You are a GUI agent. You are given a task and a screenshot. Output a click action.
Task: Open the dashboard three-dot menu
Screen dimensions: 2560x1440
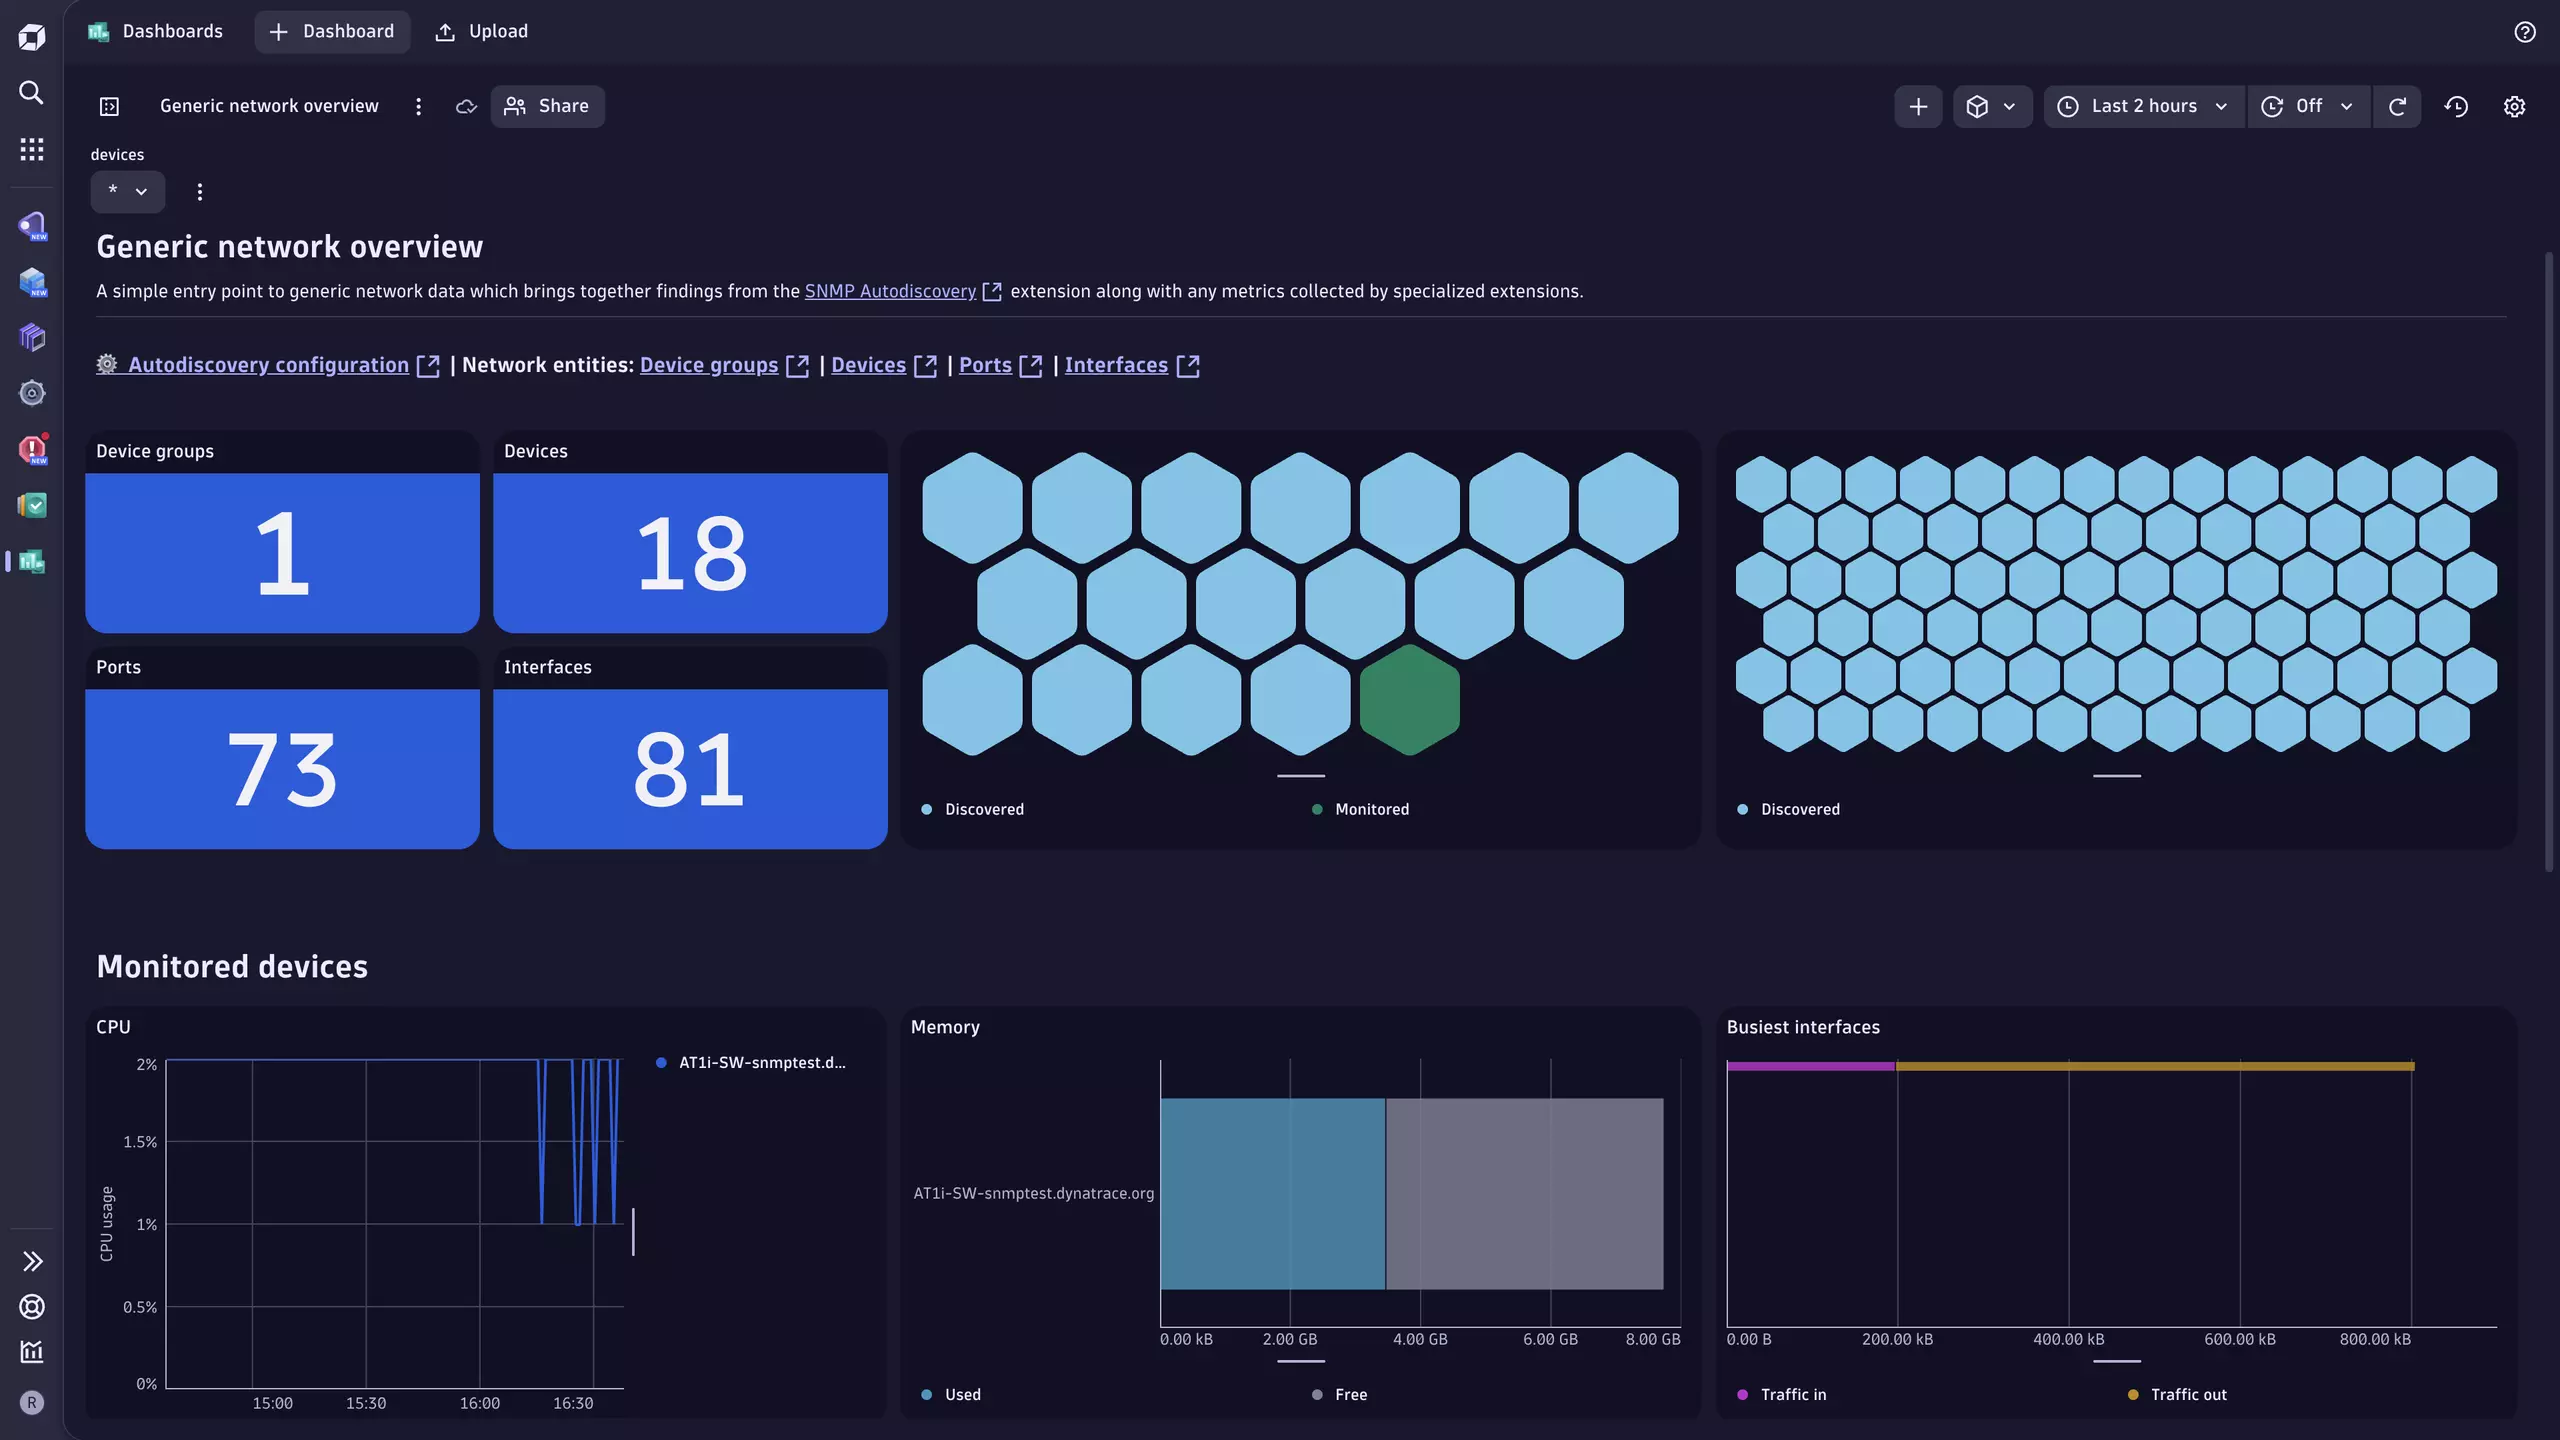pyautogui.click(x=419, y=106)
